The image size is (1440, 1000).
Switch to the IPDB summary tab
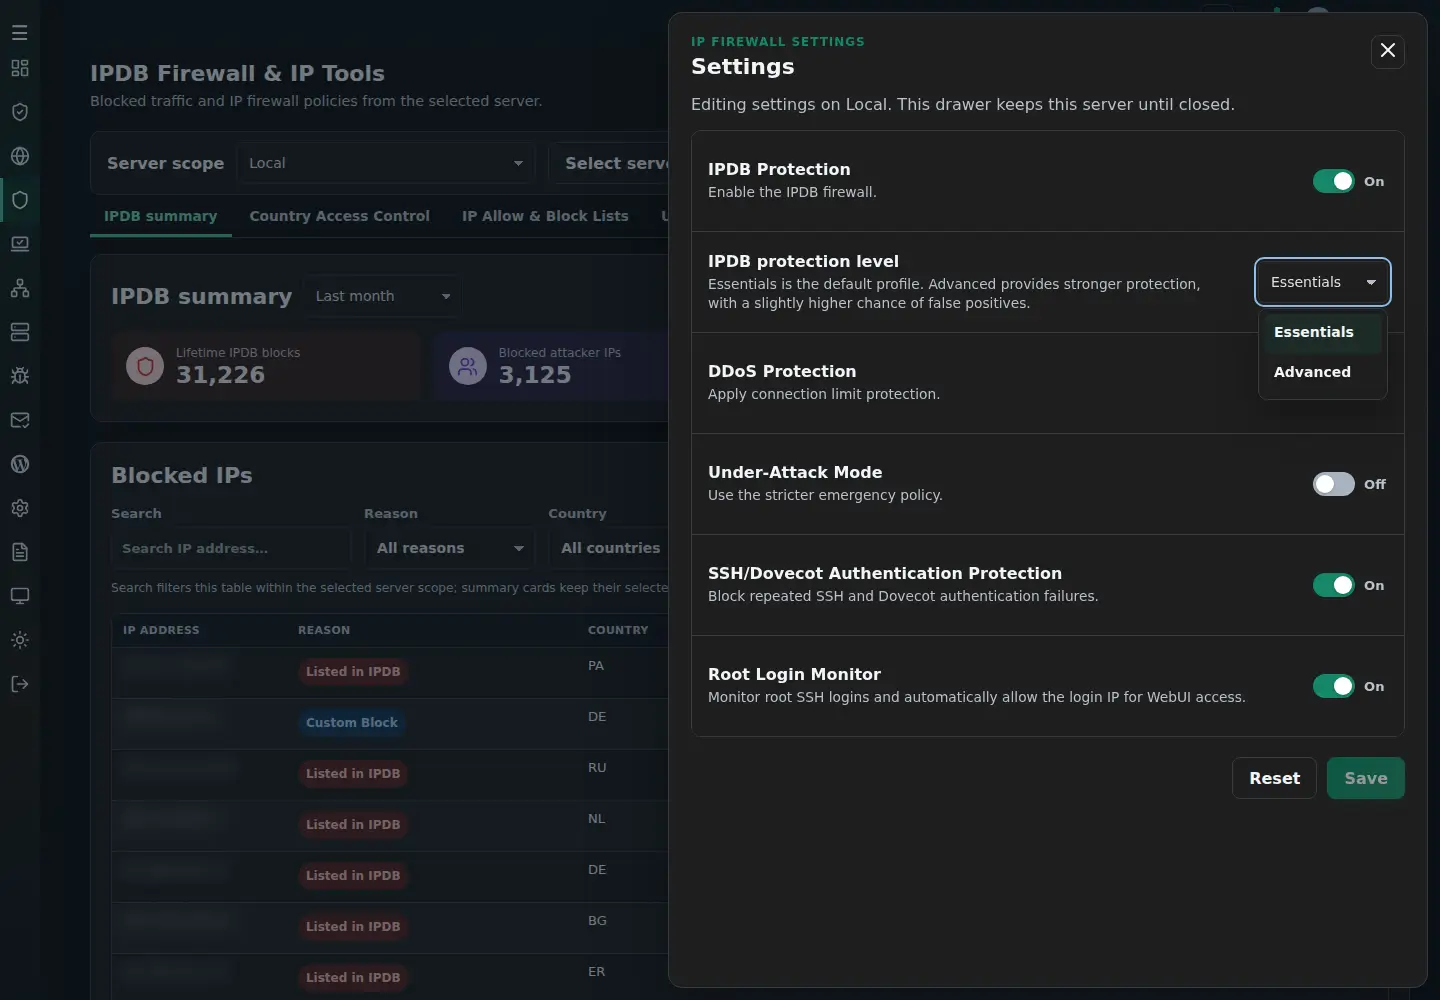coord(161,216)
